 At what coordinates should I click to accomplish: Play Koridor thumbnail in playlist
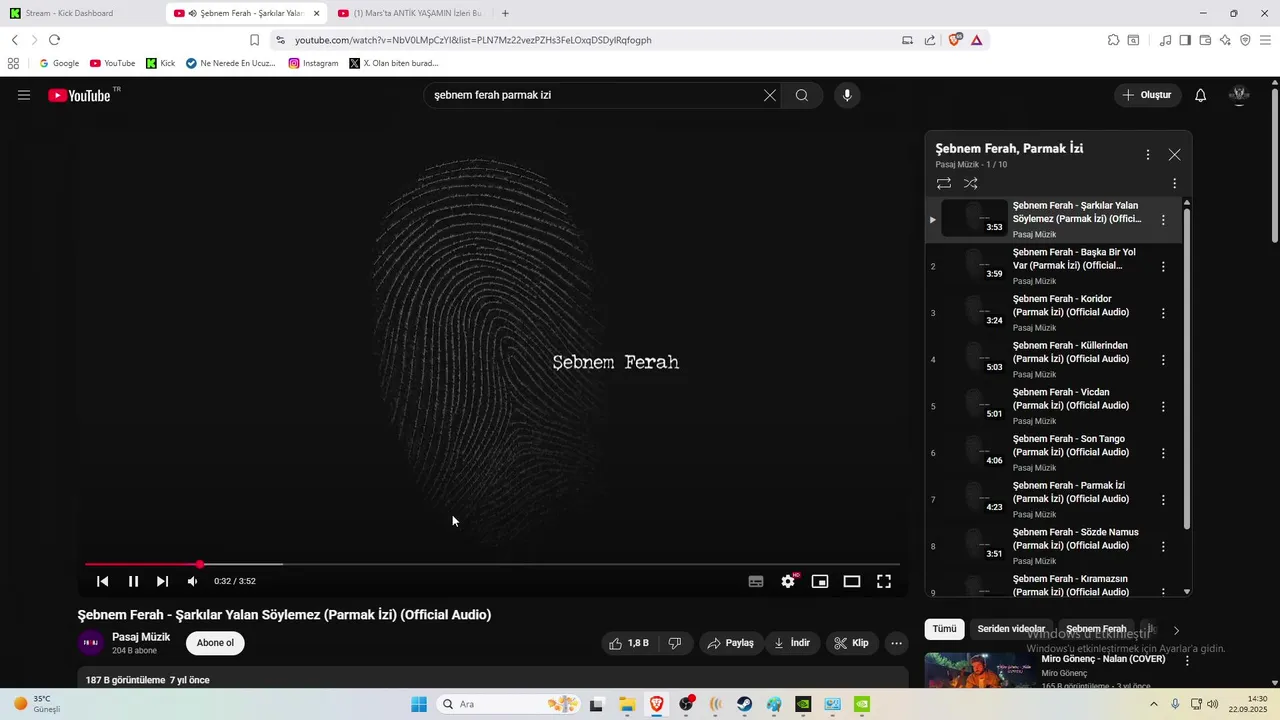coord(975,313)
